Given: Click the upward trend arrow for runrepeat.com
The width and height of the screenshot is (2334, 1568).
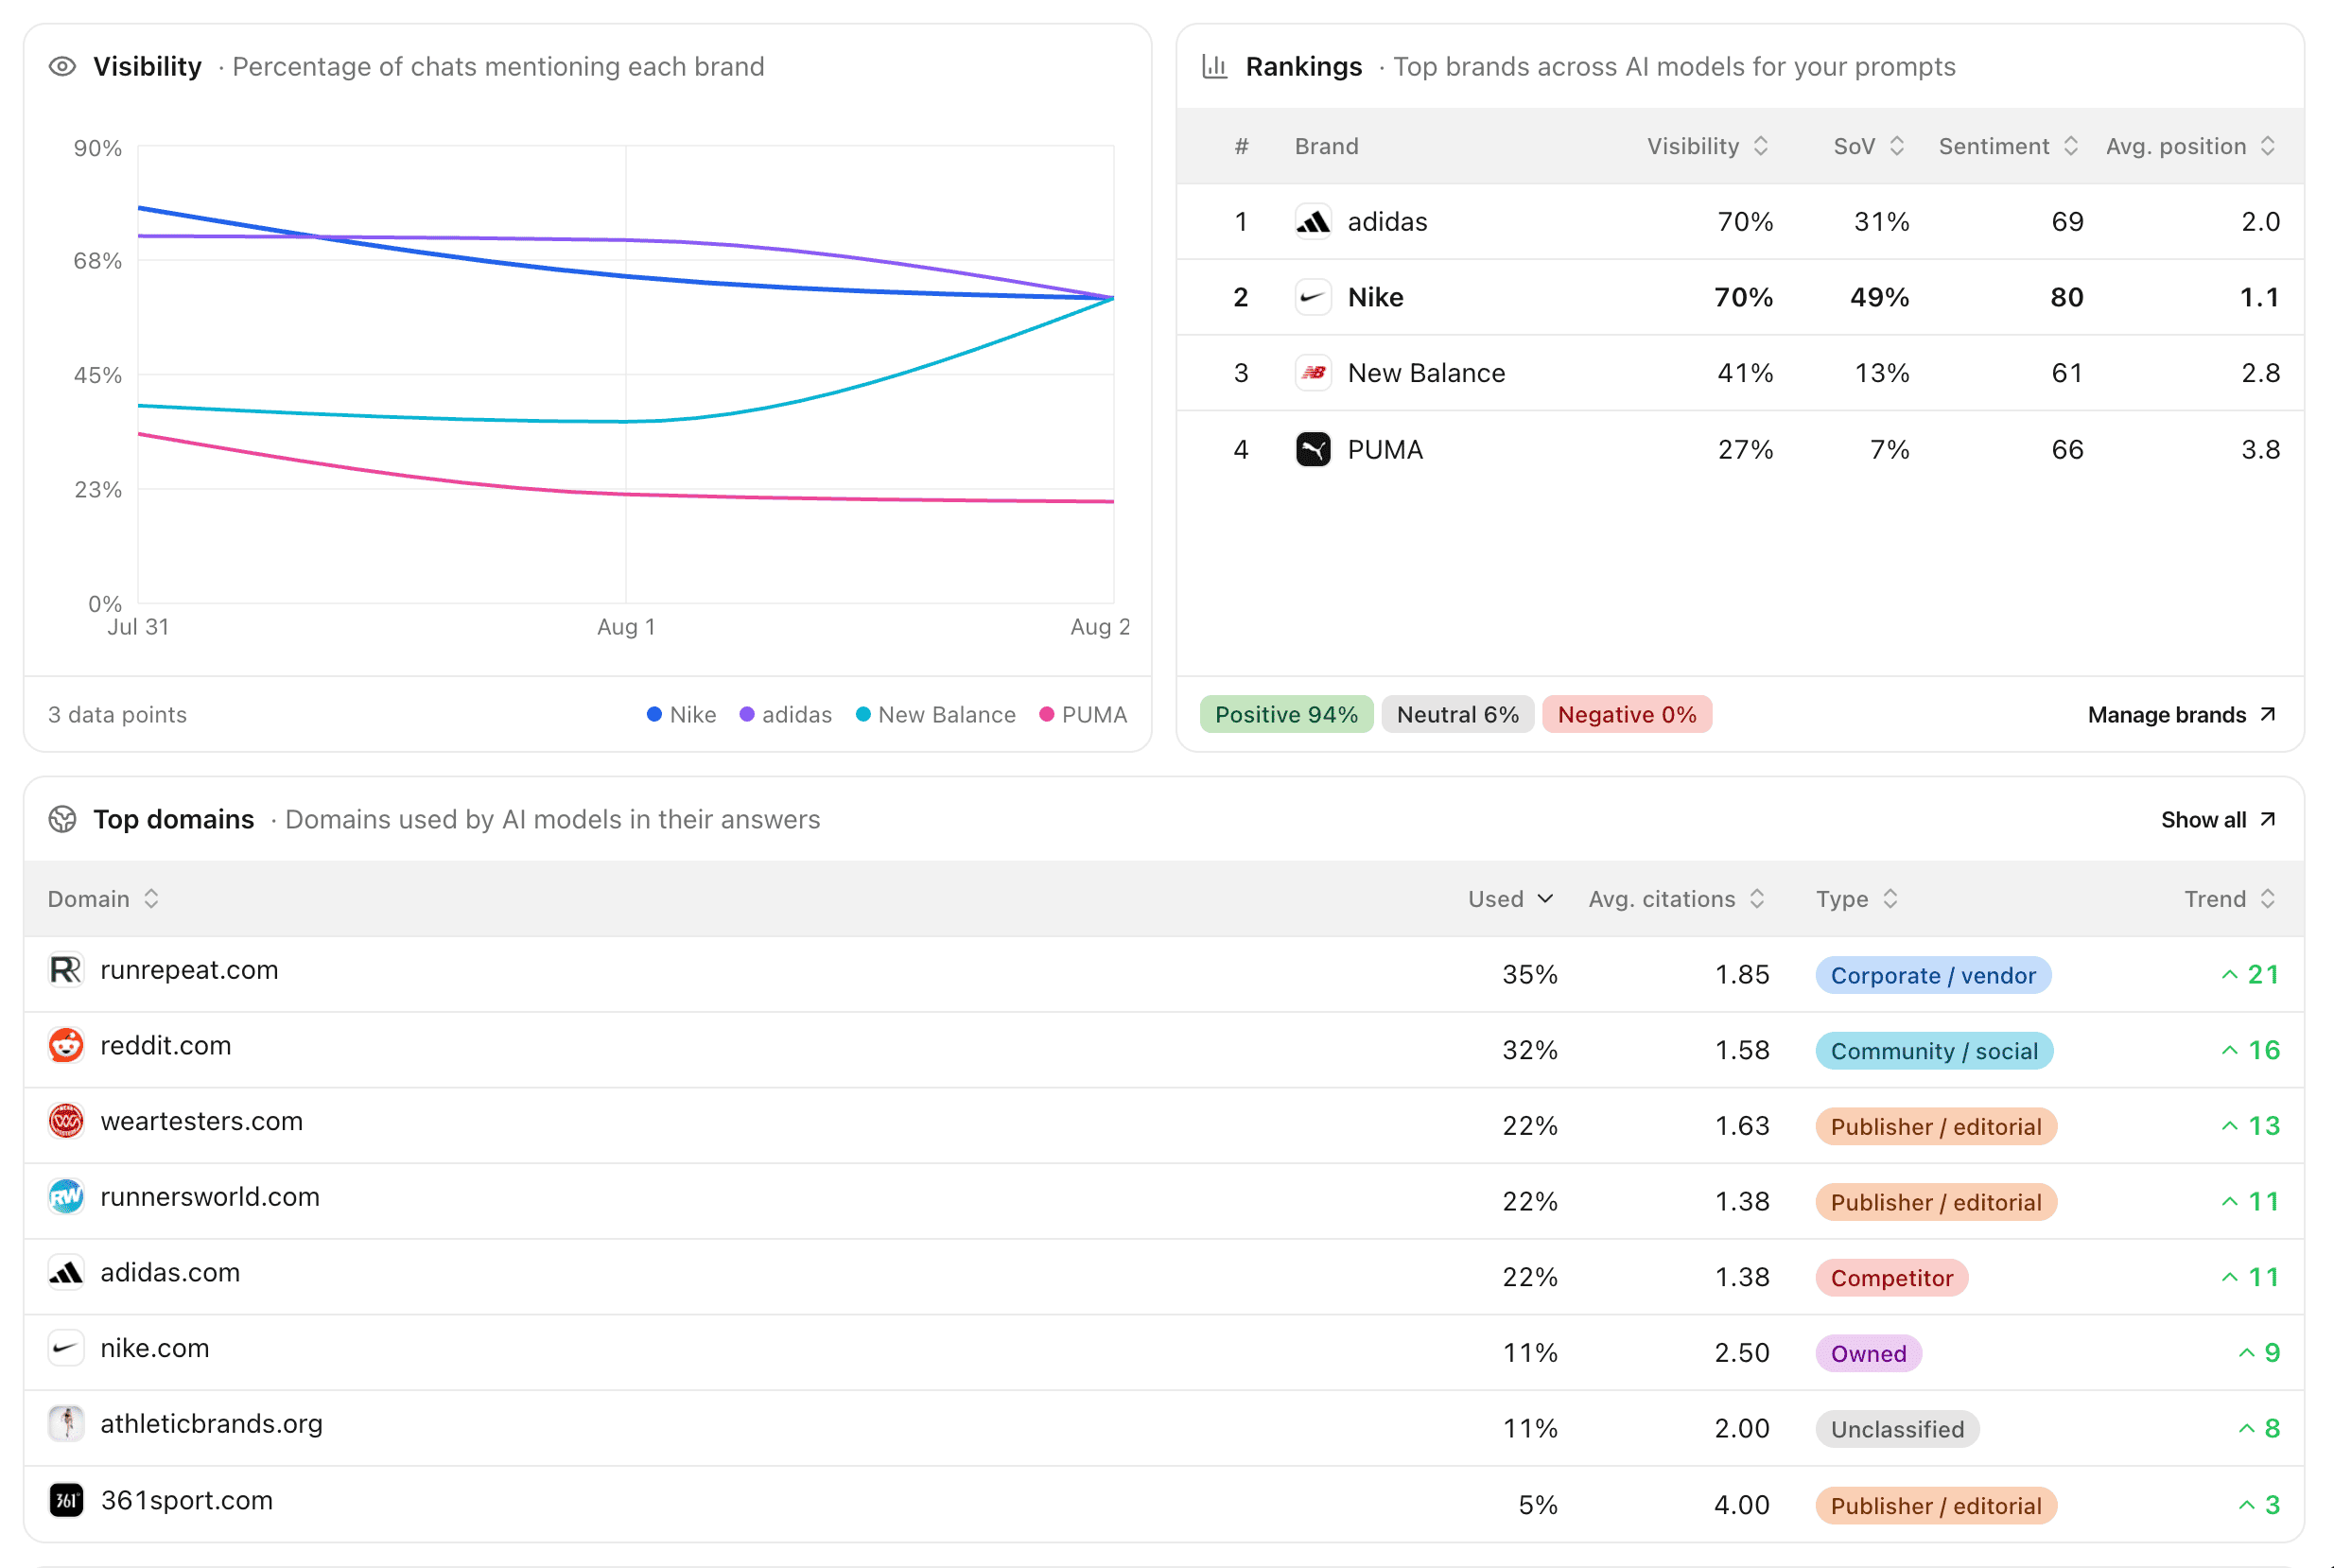Looking at the screenshot, I should 2229,975.
